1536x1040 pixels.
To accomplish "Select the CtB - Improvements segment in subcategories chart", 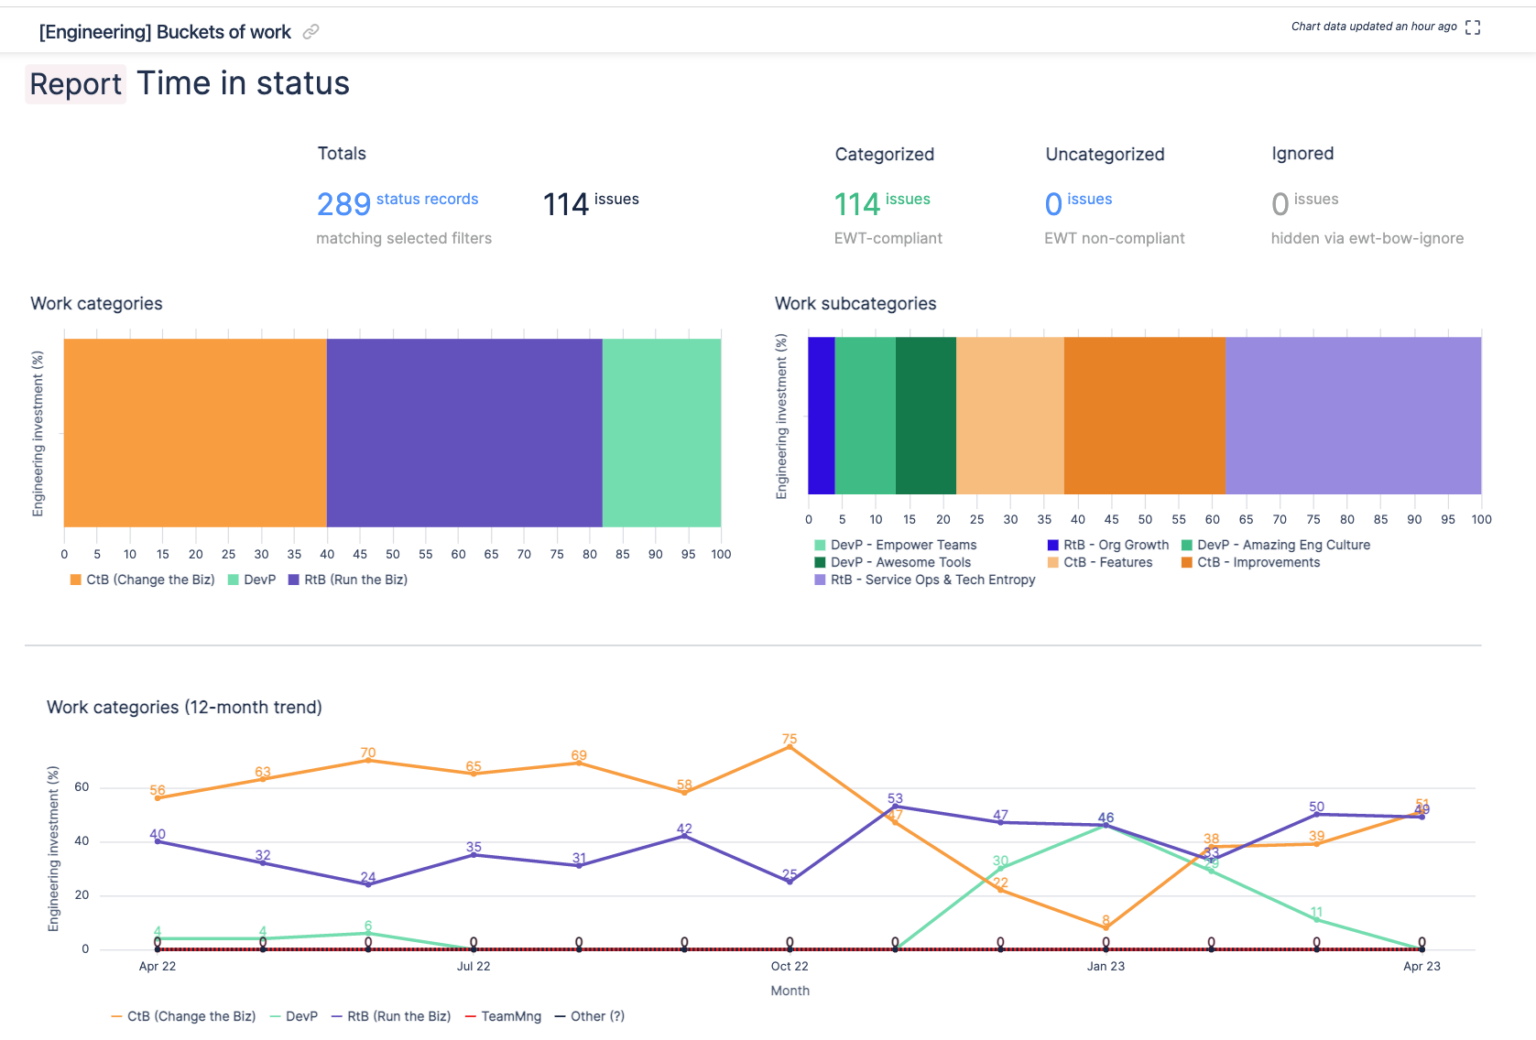I will (1143, 416).
